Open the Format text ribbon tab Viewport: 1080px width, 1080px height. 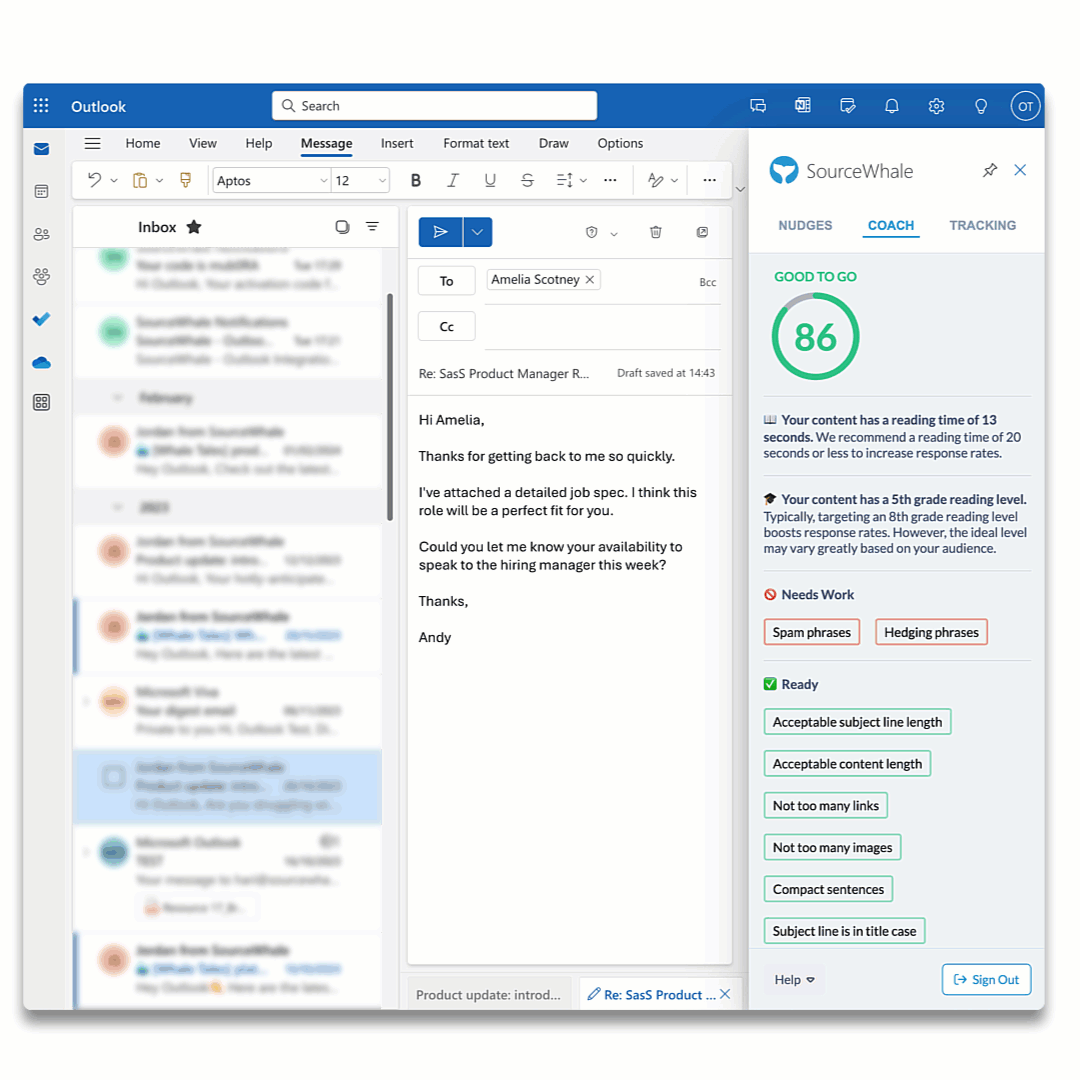(x=476, y=143)
